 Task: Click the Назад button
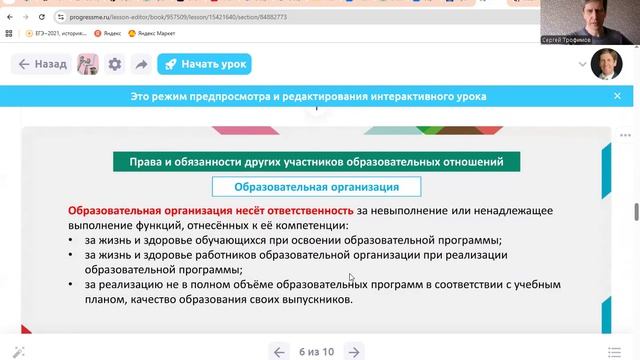pos(42,64)
